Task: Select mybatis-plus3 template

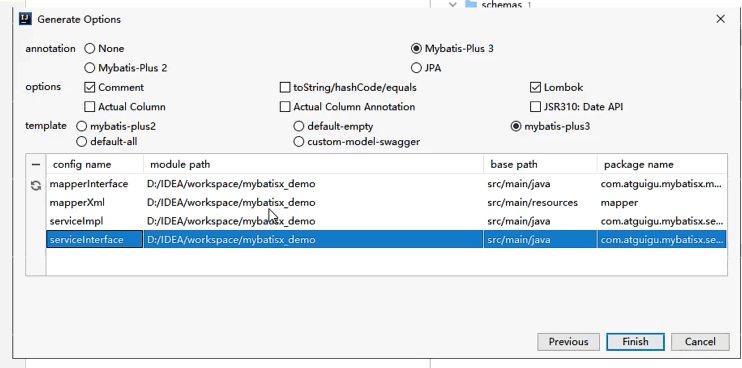Action: coord(550,126)
